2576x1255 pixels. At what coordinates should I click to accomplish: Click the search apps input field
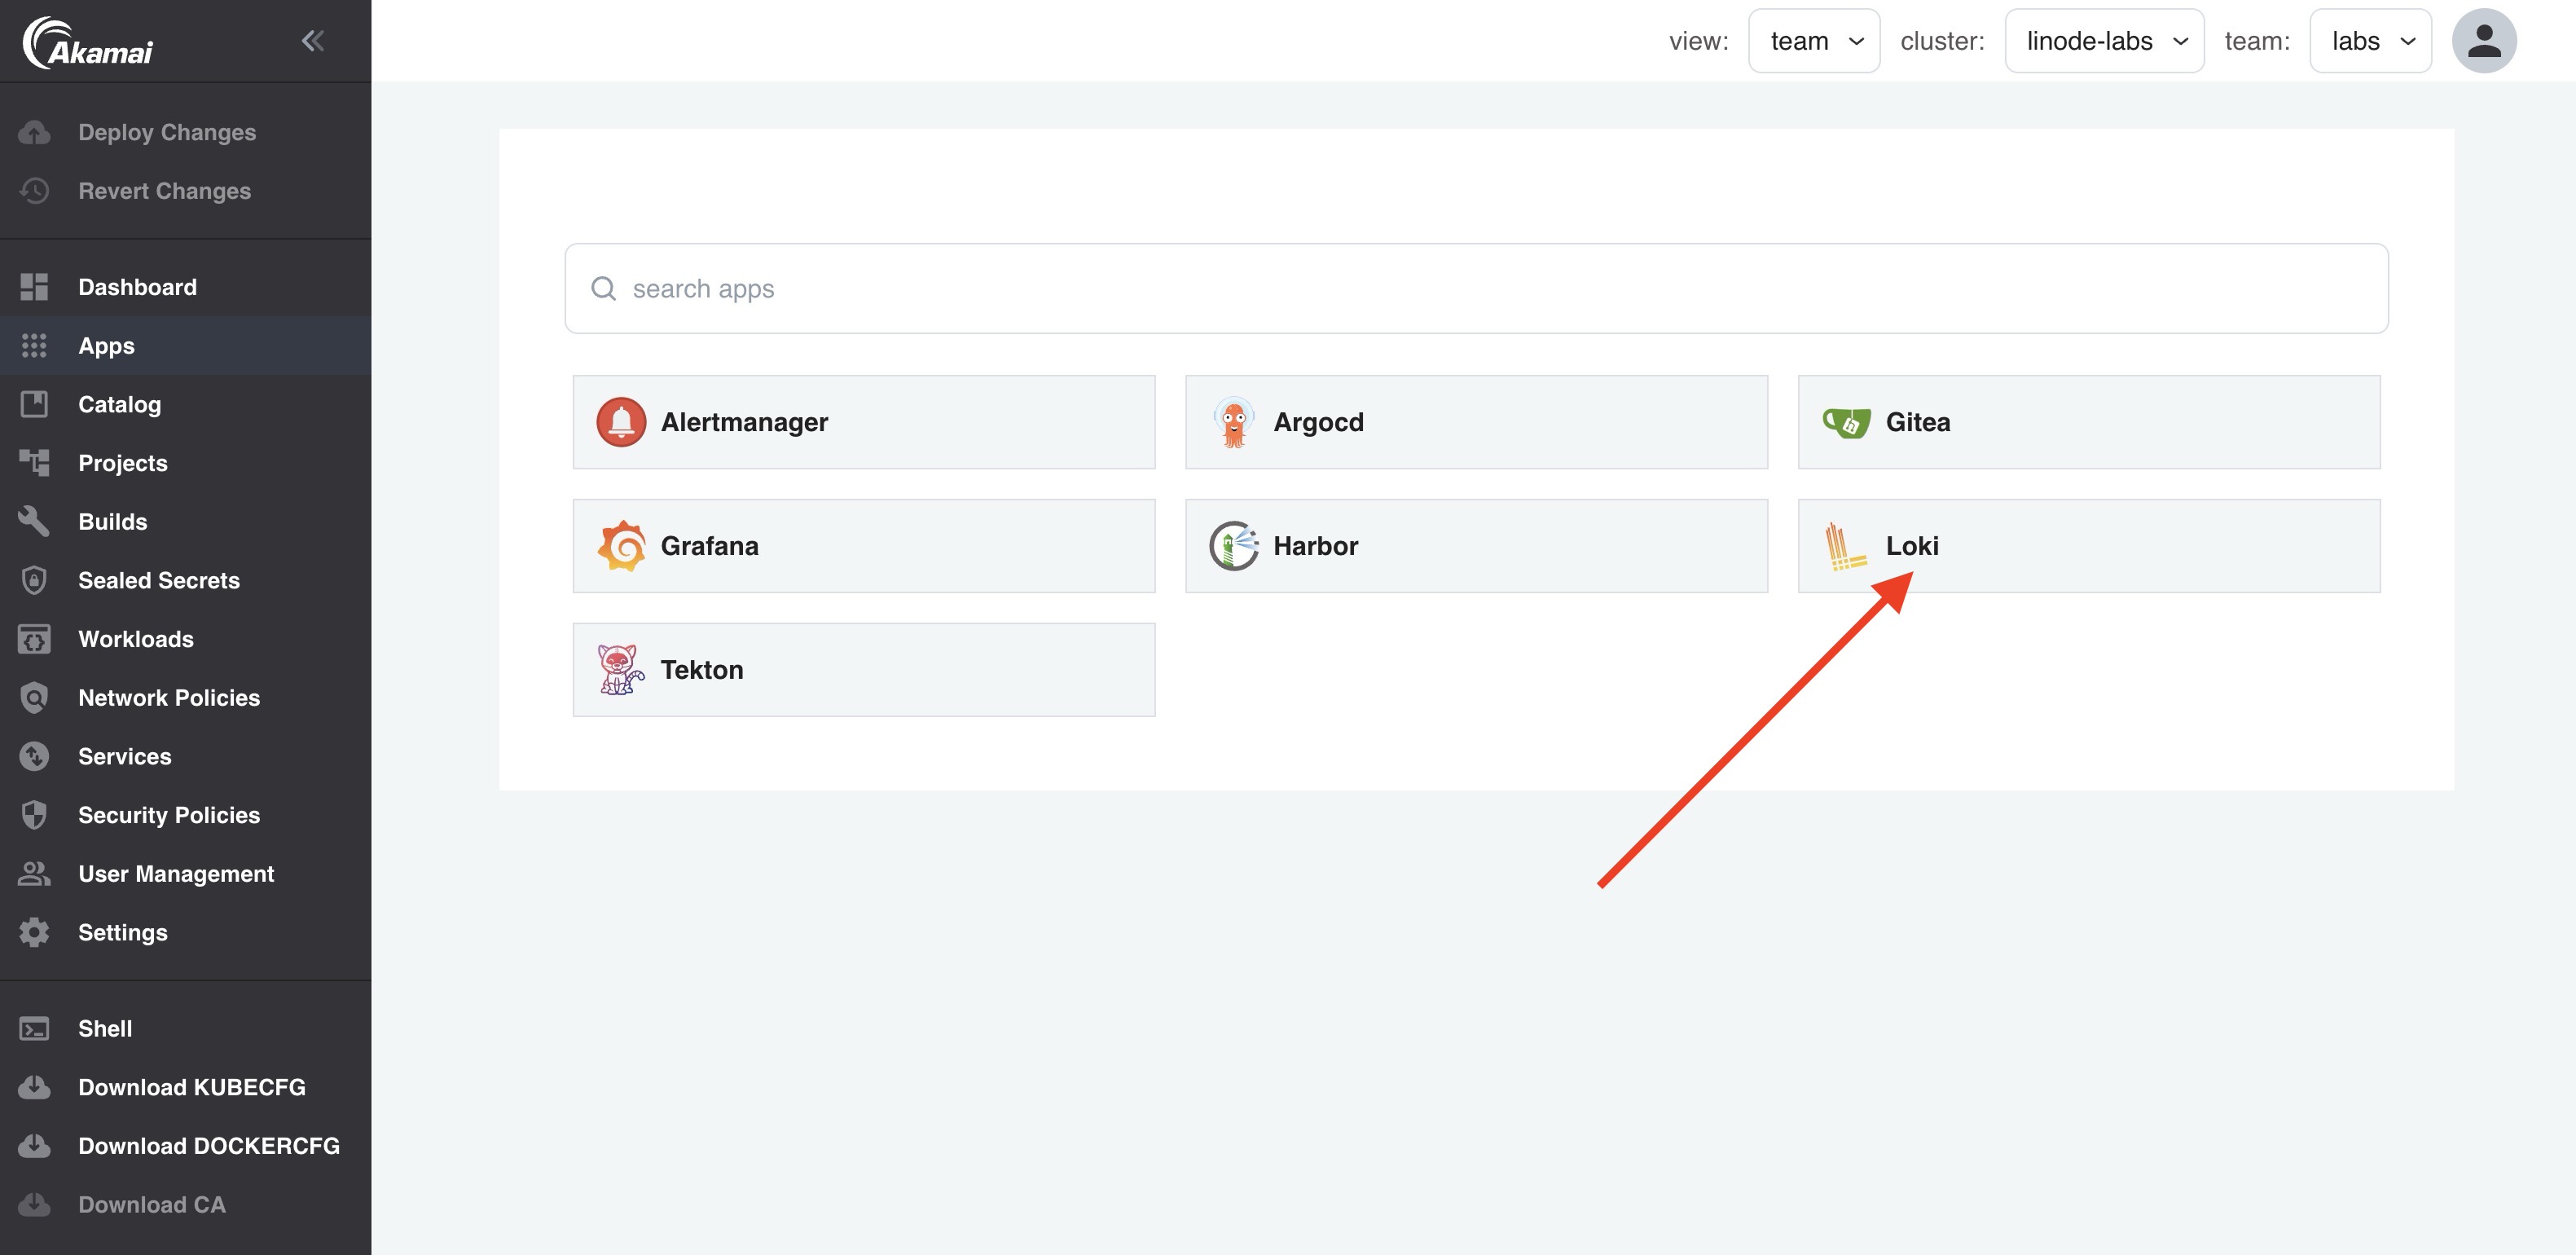pyautogui.click(x=1475, y=288)
